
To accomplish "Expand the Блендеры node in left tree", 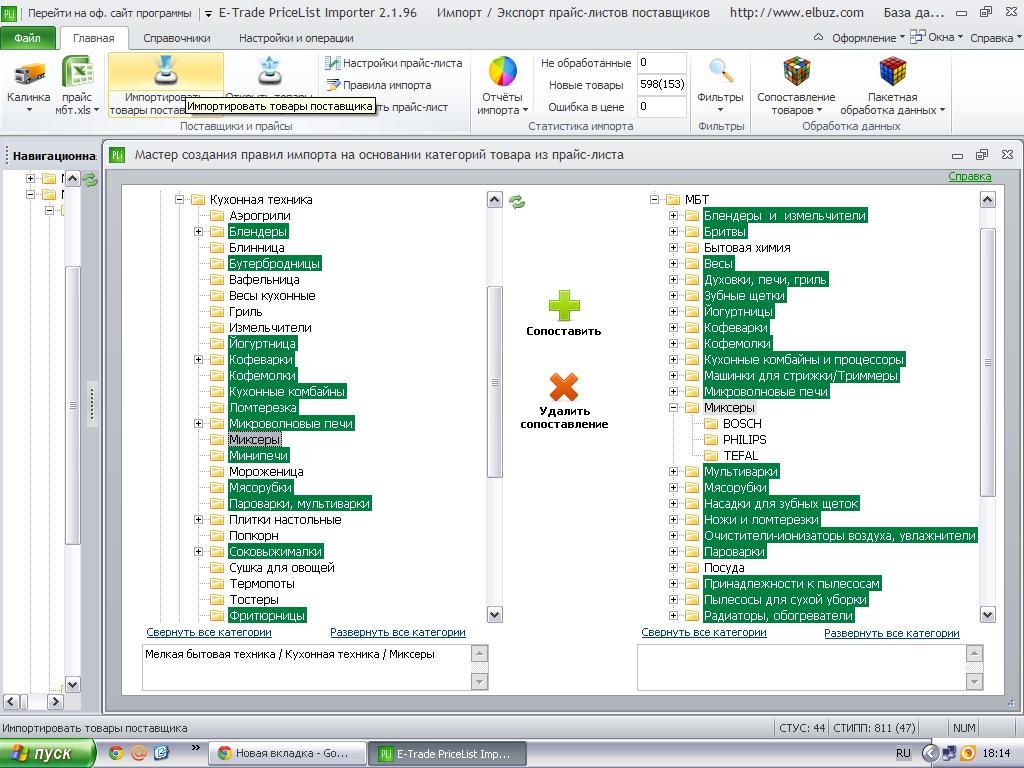I will point(199,232).
